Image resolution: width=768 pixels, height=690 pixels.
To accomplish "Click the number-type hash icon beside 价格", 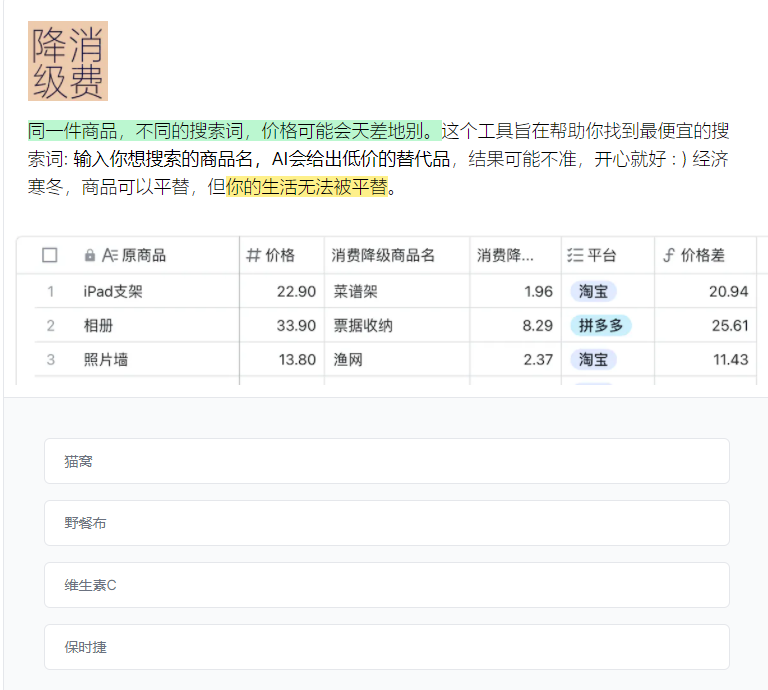I will [253, 256].
